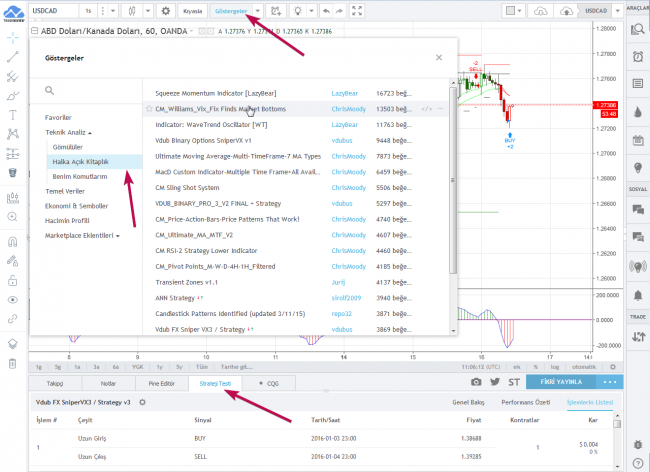Open the ideas lightbulb in right sidebar
Screen dimensions: 650x472
click(638, 168)
